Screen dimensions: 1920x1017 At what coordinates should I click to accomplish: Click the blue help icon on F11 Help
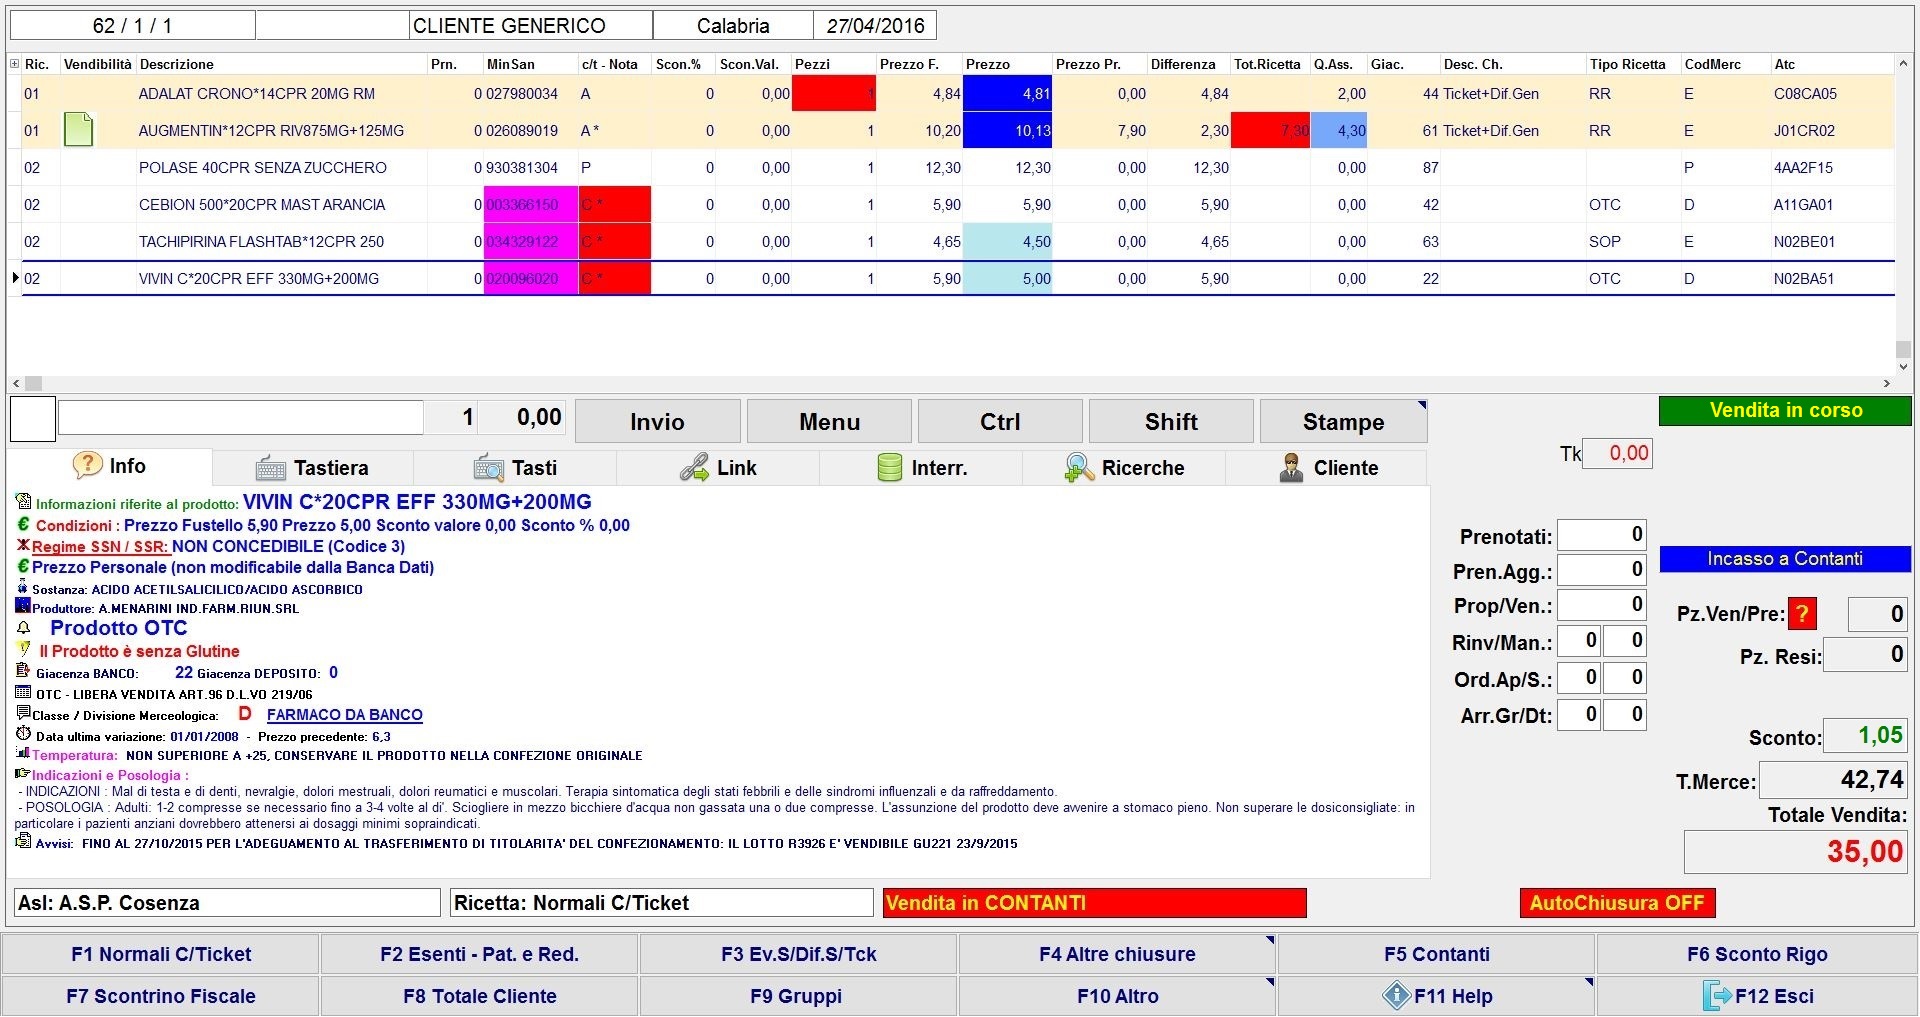(x=1395, y=996)
